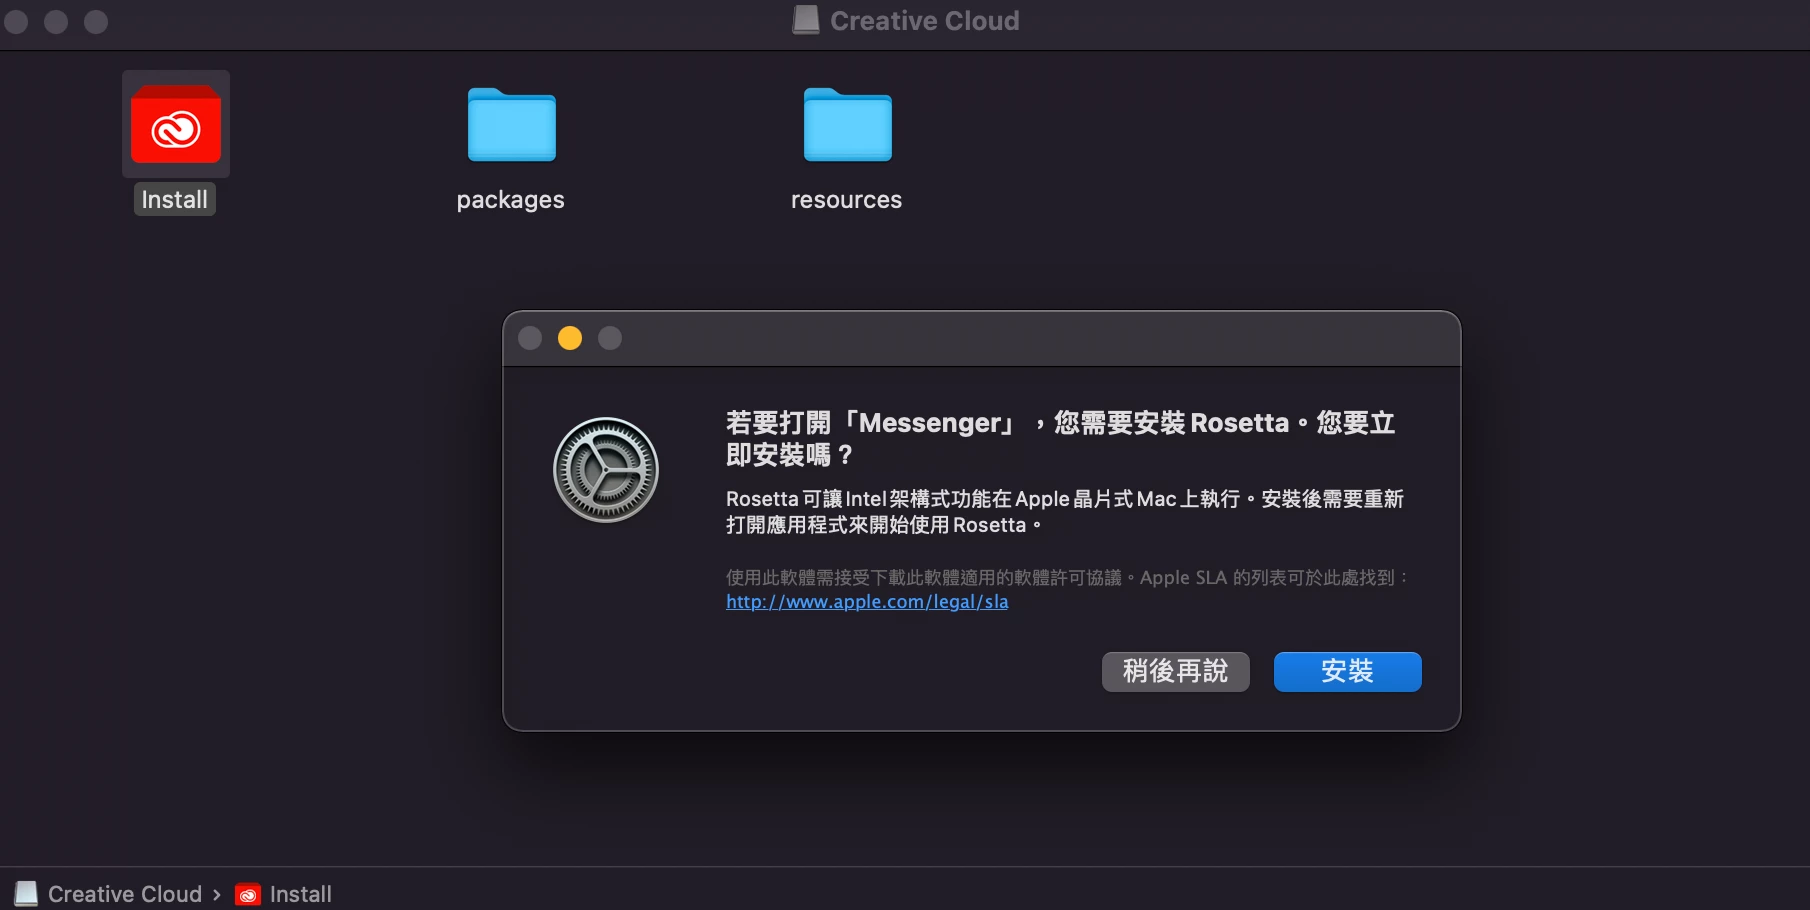Screen dimensions: 1810x910
Task: Click the Install icon in path bar
Action: (248, 895)
